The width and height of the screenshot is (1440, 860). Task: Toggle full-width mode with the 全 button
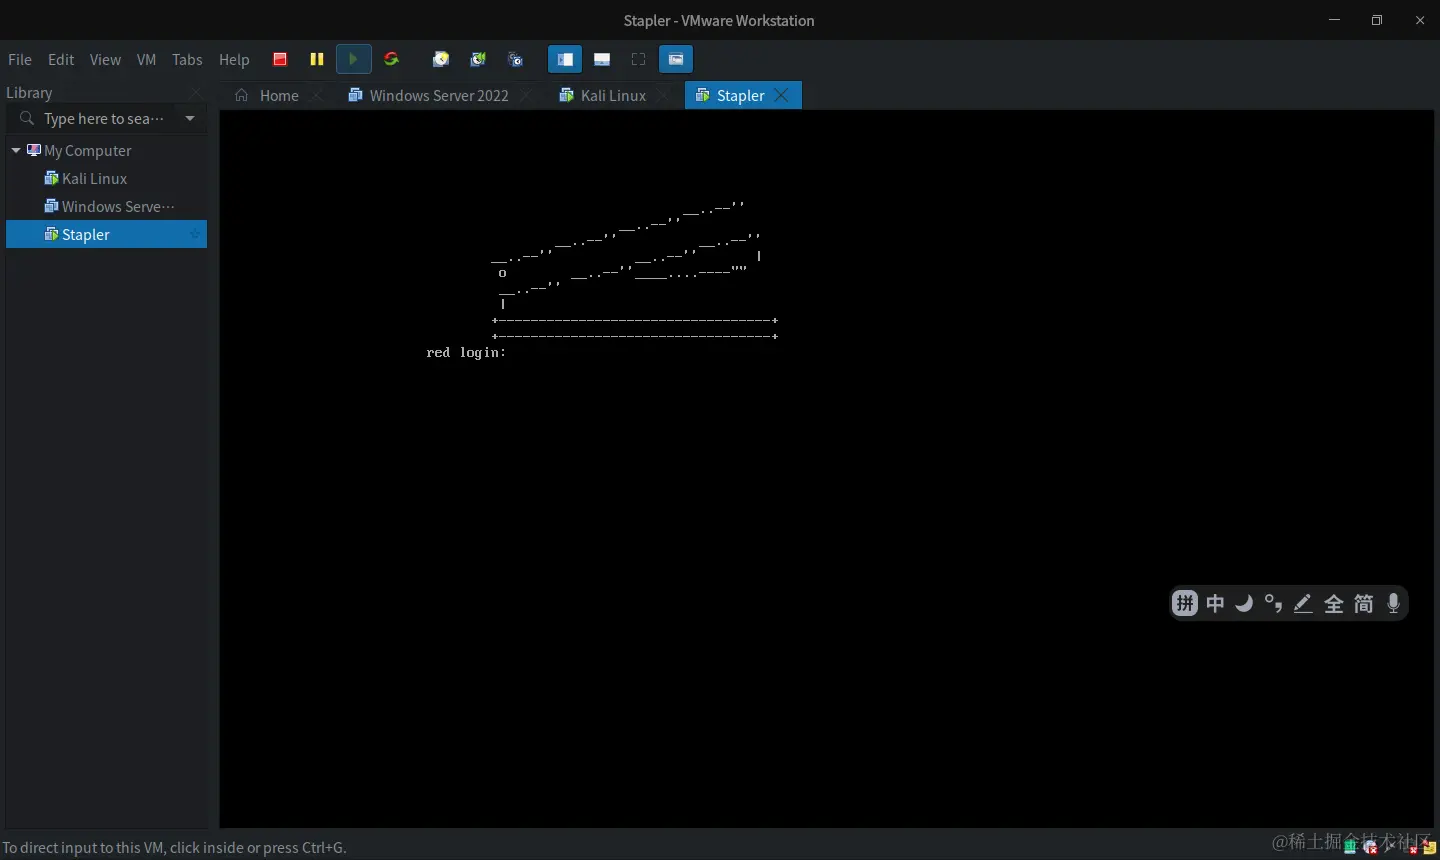pos(1334,603)
